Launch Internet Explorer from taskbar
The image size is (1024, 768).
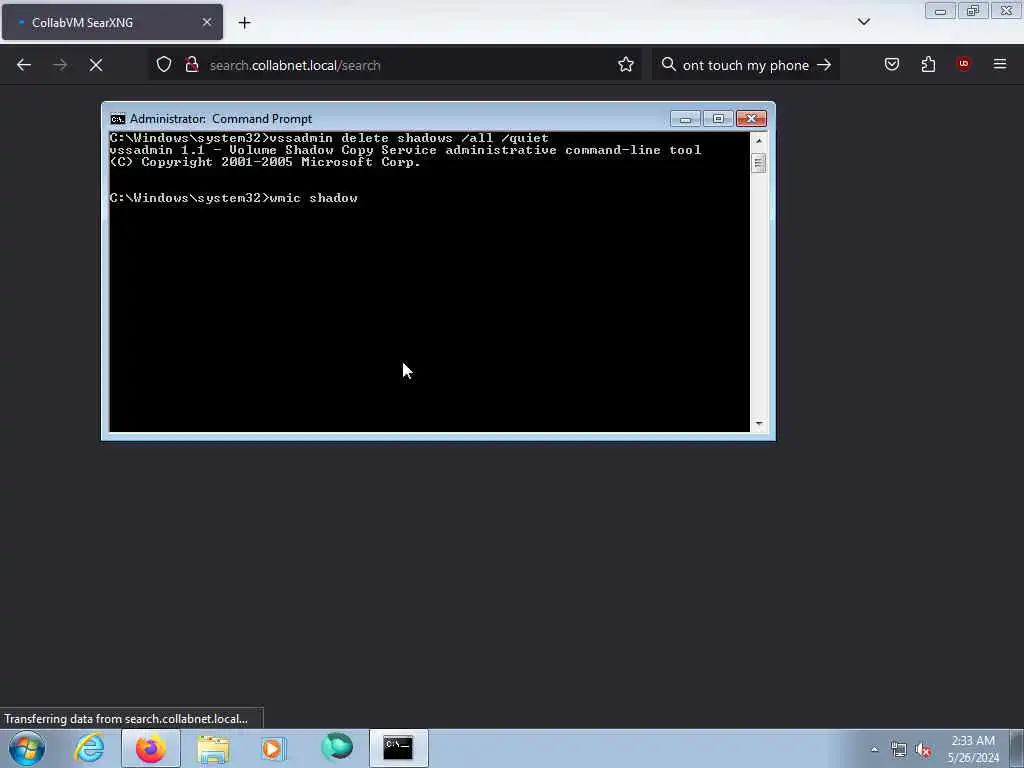(89, 748)
